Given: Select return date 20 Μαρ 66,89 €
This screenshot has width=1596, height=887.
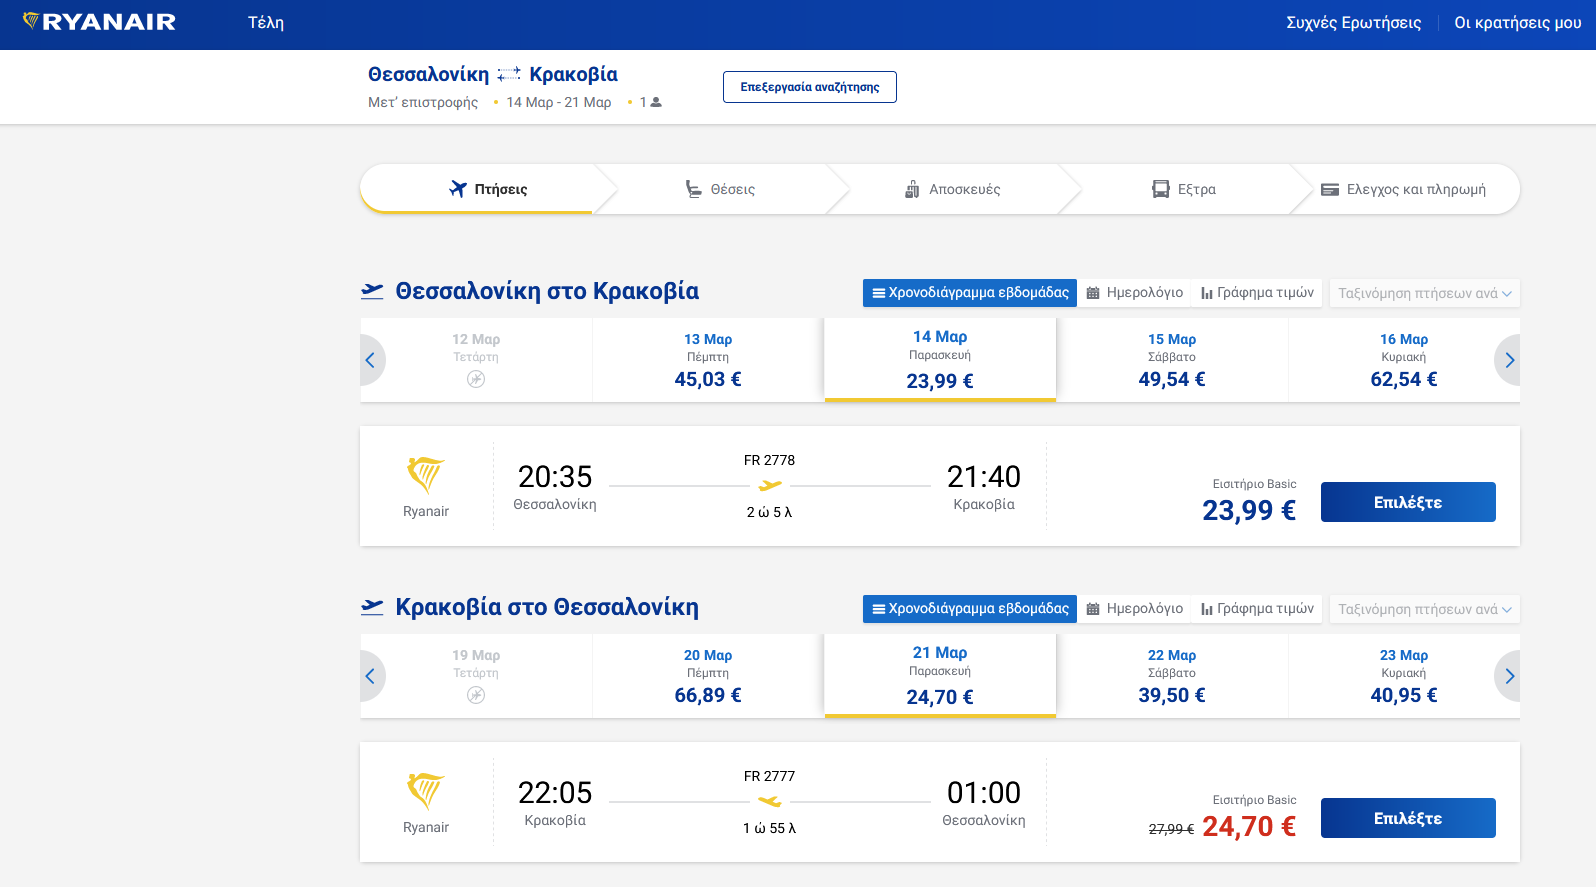Looking at the screenshot, I should coord(708,676).
